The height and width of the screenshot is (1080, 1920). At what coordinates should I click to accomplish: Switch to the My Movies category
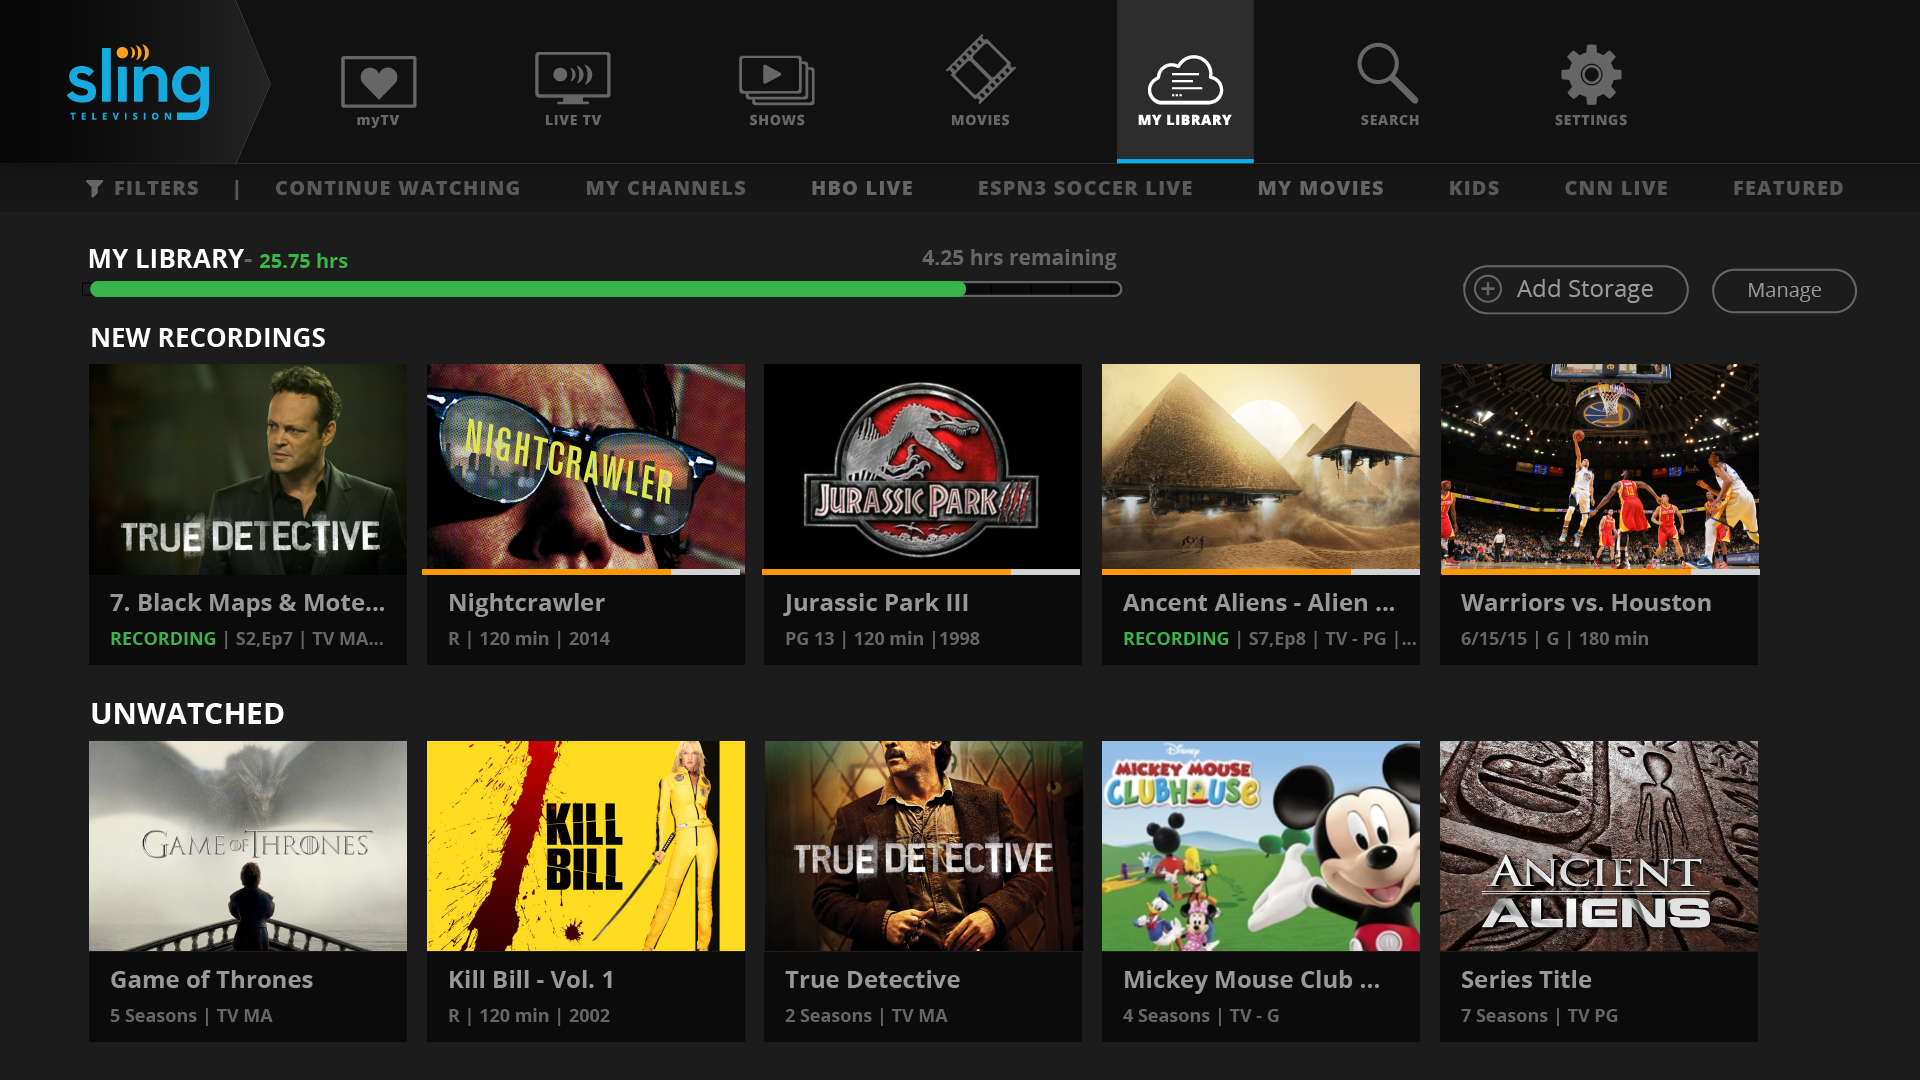pos(1321,187)
